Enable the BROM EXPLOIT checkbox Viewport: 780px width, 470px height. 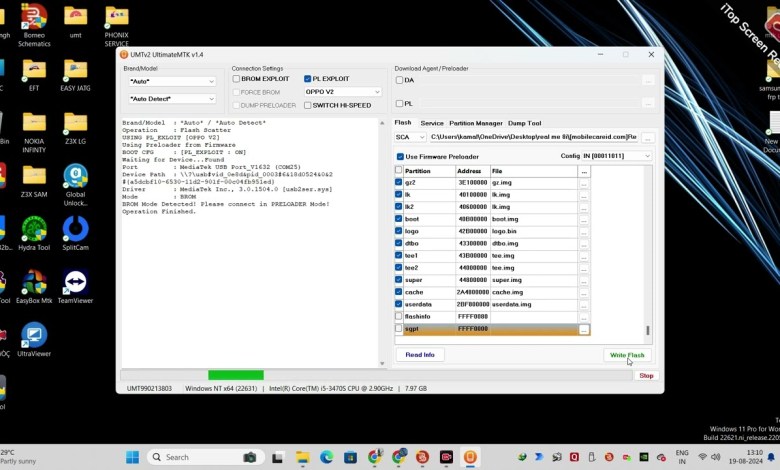tap(237, 78)
